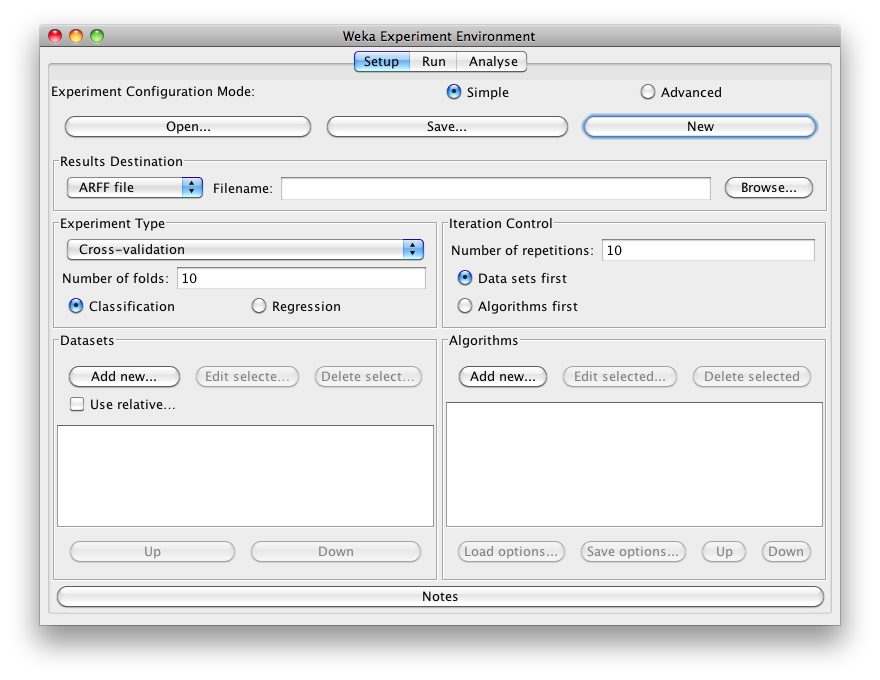Open the Run tab
Screen dimensions: 880x680
pyautogui.click(x=433, y=61)
